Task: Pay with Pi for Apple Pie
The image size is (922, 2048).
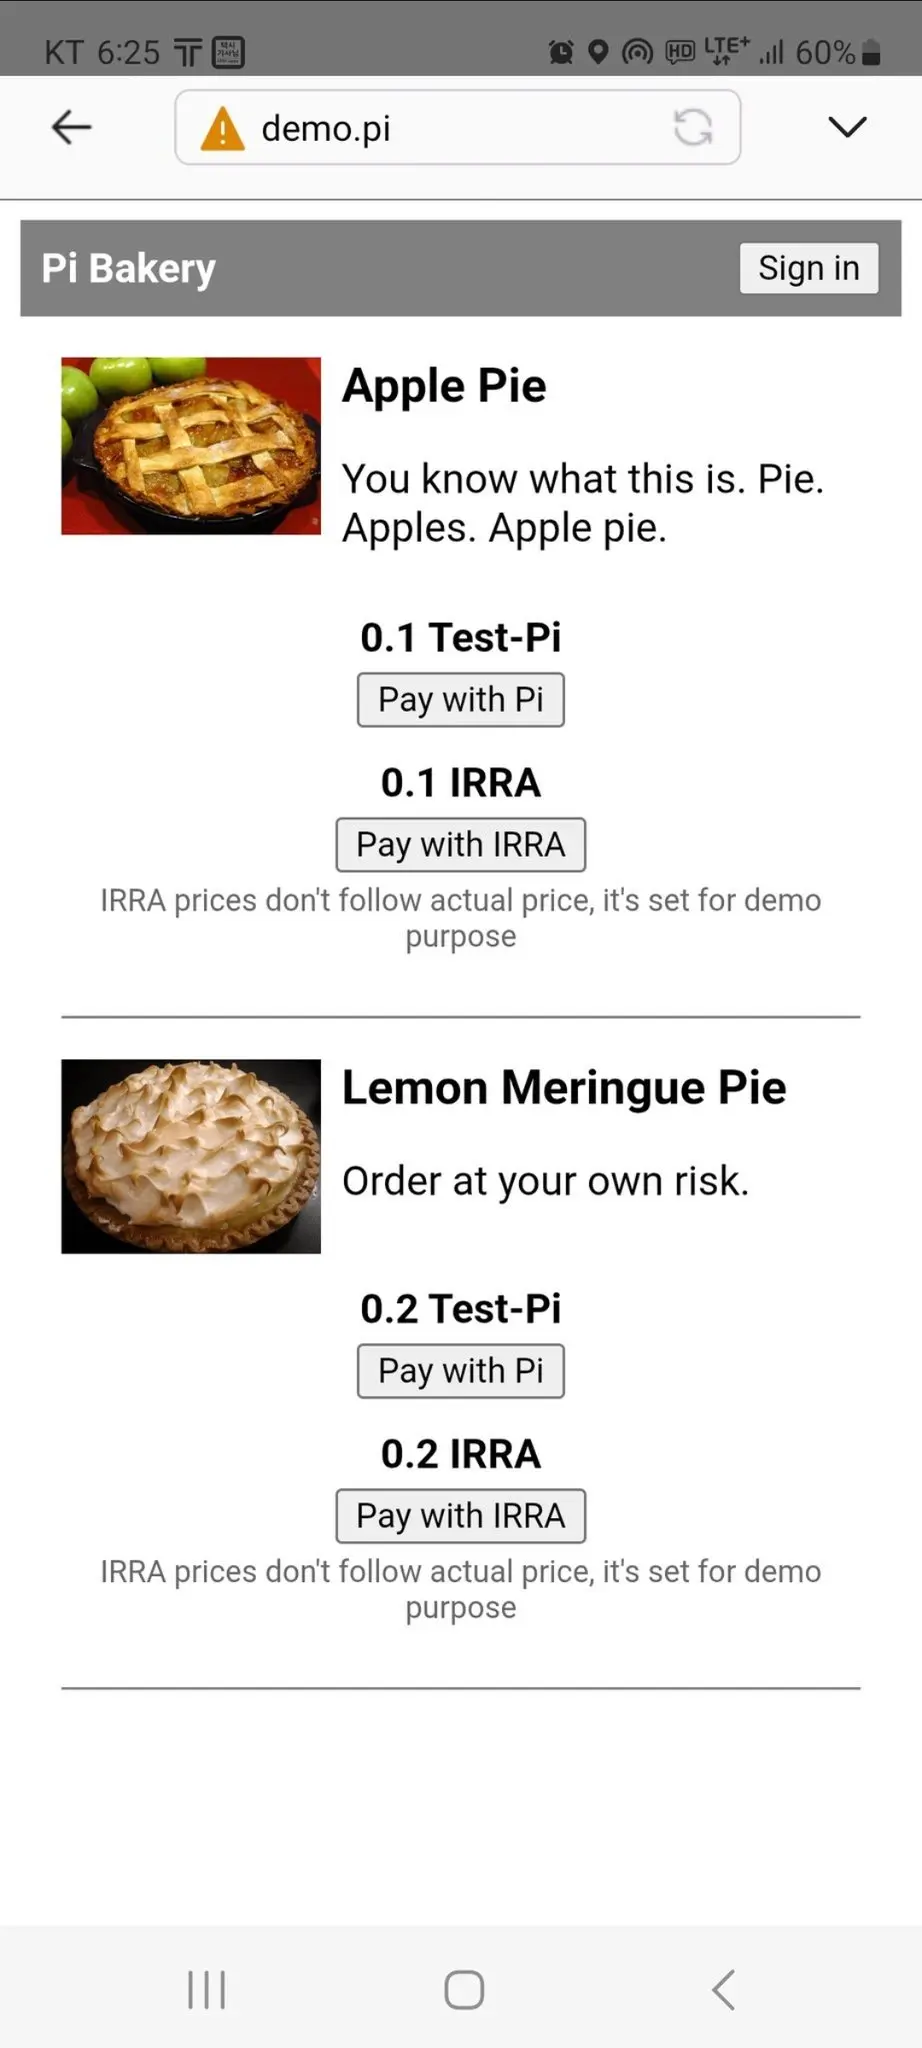Action: click(x=461, y=699)
